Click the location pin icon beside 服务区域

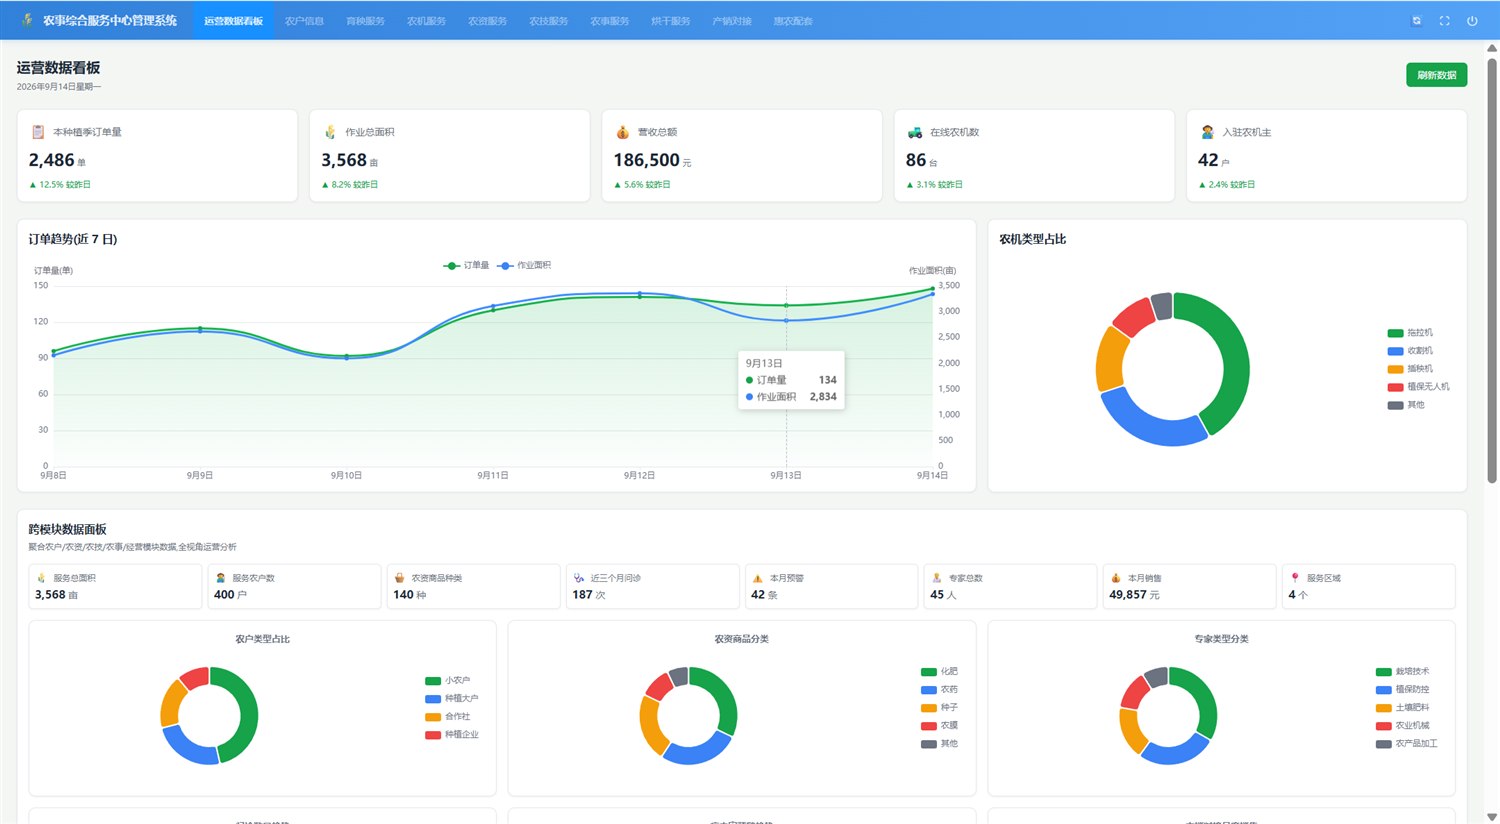[1294, 578]
